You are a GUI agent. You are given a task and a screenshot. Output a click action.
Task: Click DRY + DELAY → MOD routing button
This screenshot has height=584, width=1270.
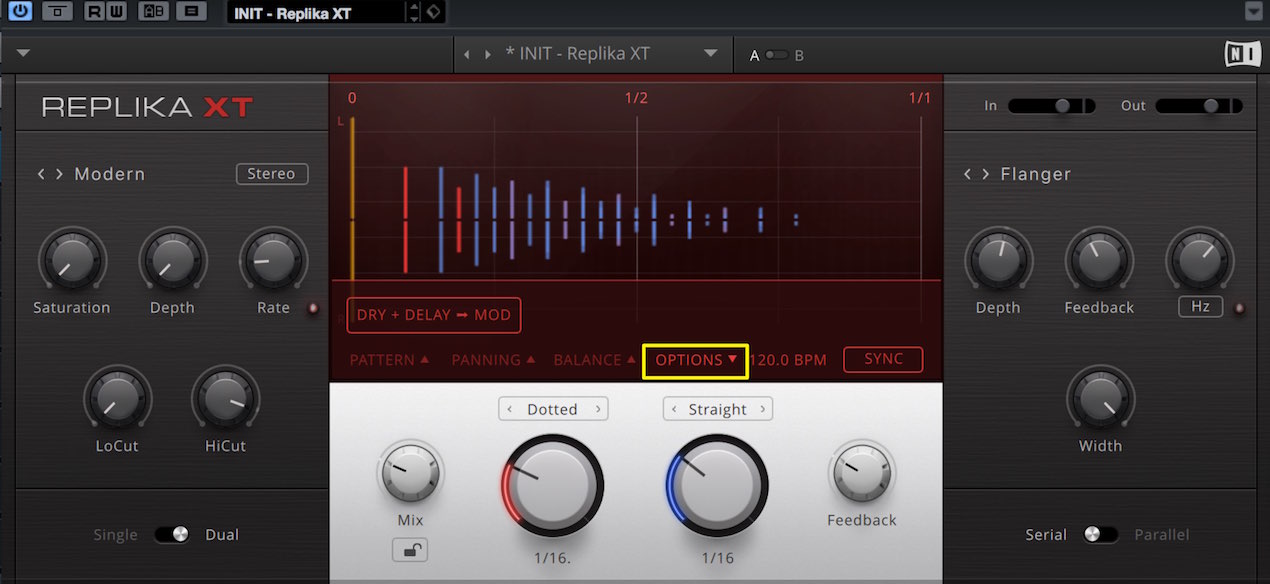click(434, 315)
